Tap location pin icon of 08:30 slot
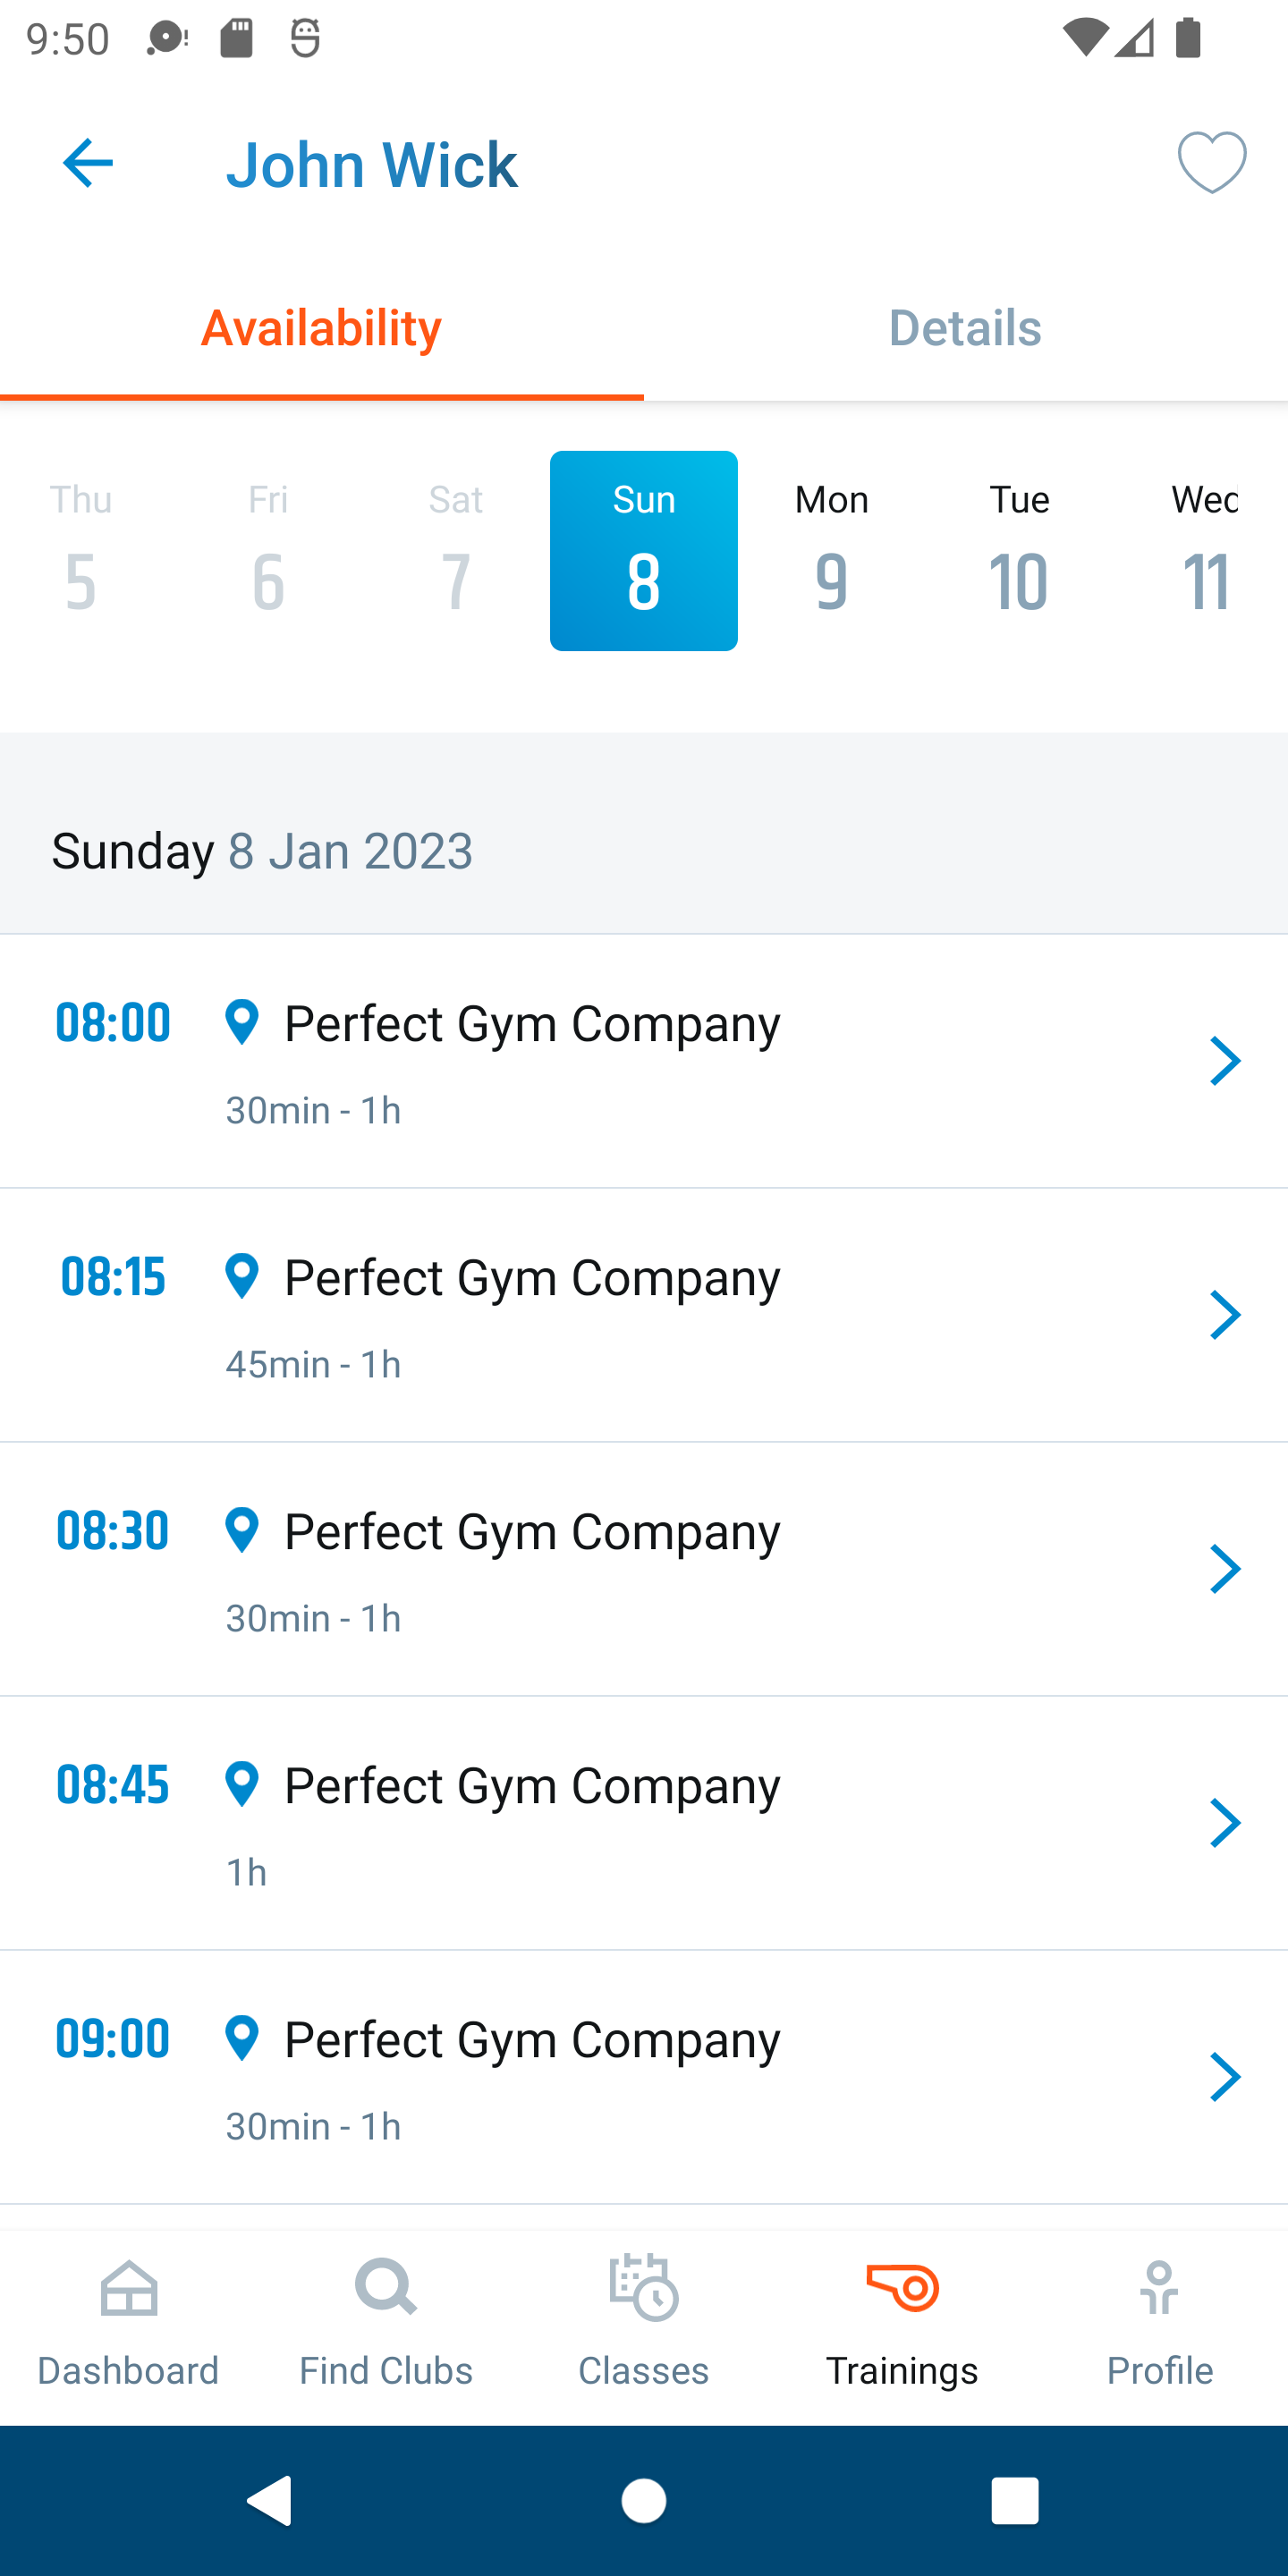Screen dimensions: 1288x2576 click(x=242, y=1530)
